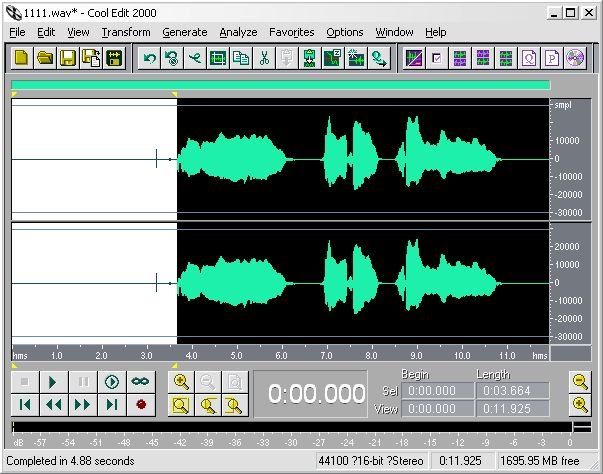The height and width of the screenshot is (474, 603).
Task: Click the View Begin field 0:00.000
Action: pyautogui.click(x=438, y=409)
